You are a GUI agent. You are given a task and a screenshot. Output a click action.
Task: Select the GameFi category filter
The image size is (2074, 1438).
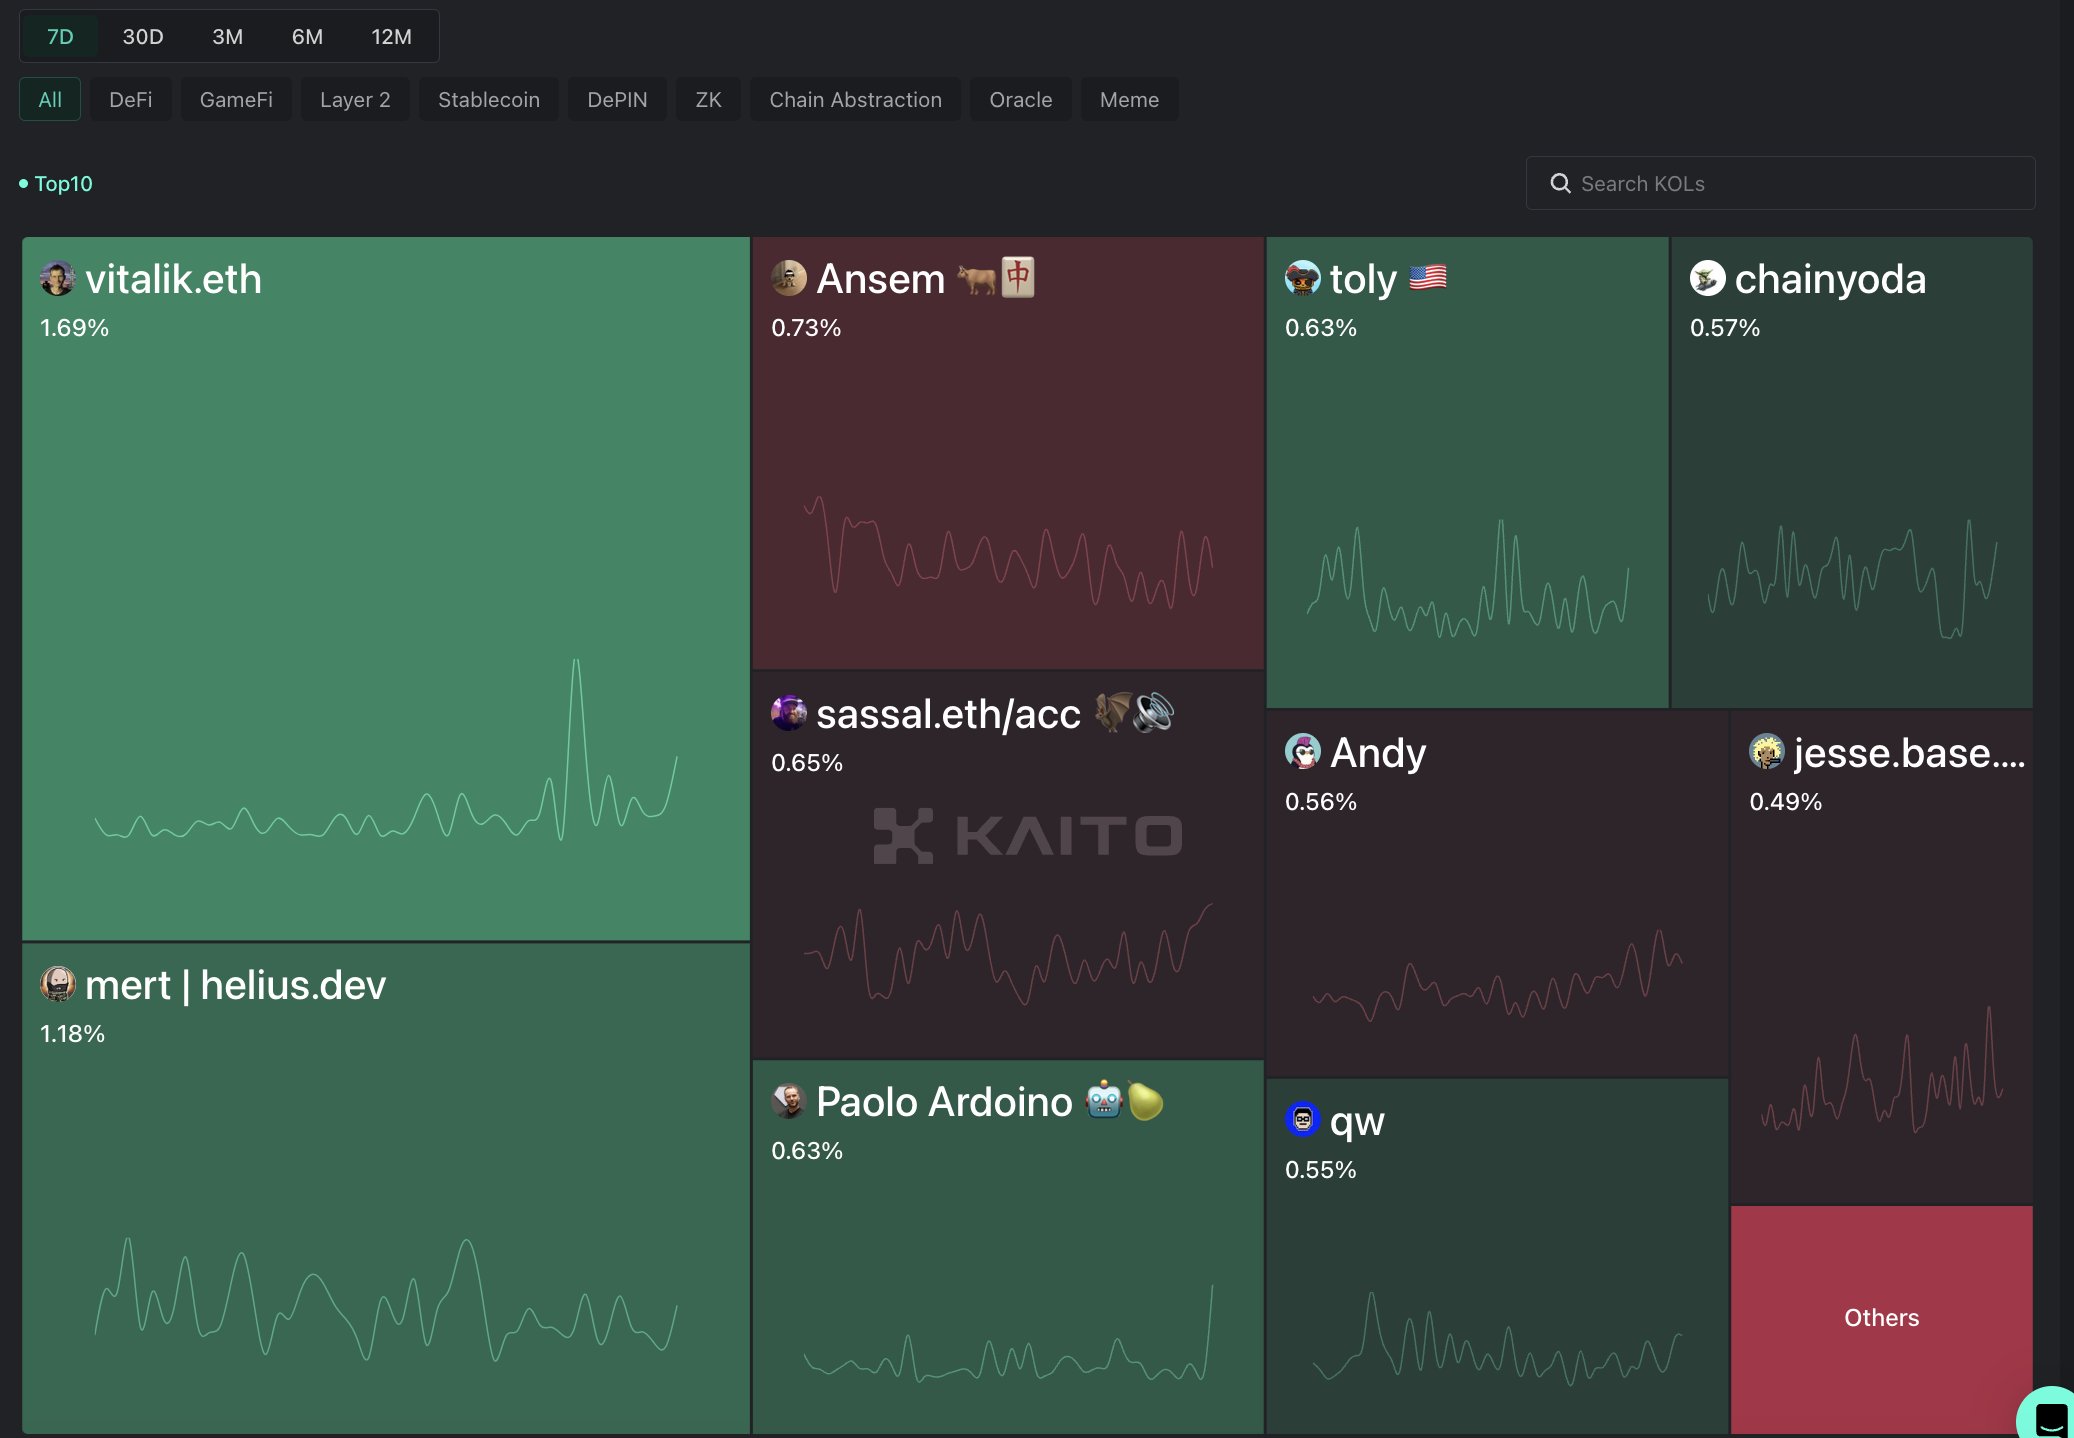[235, 99]
